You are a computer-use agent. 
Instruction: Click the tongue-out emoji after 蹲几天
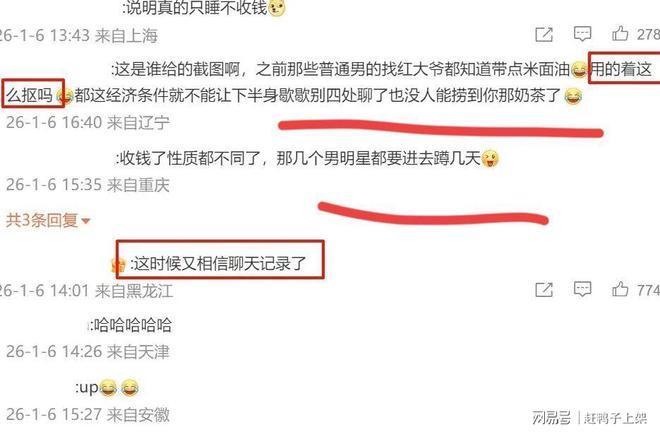tap(490, 159)
